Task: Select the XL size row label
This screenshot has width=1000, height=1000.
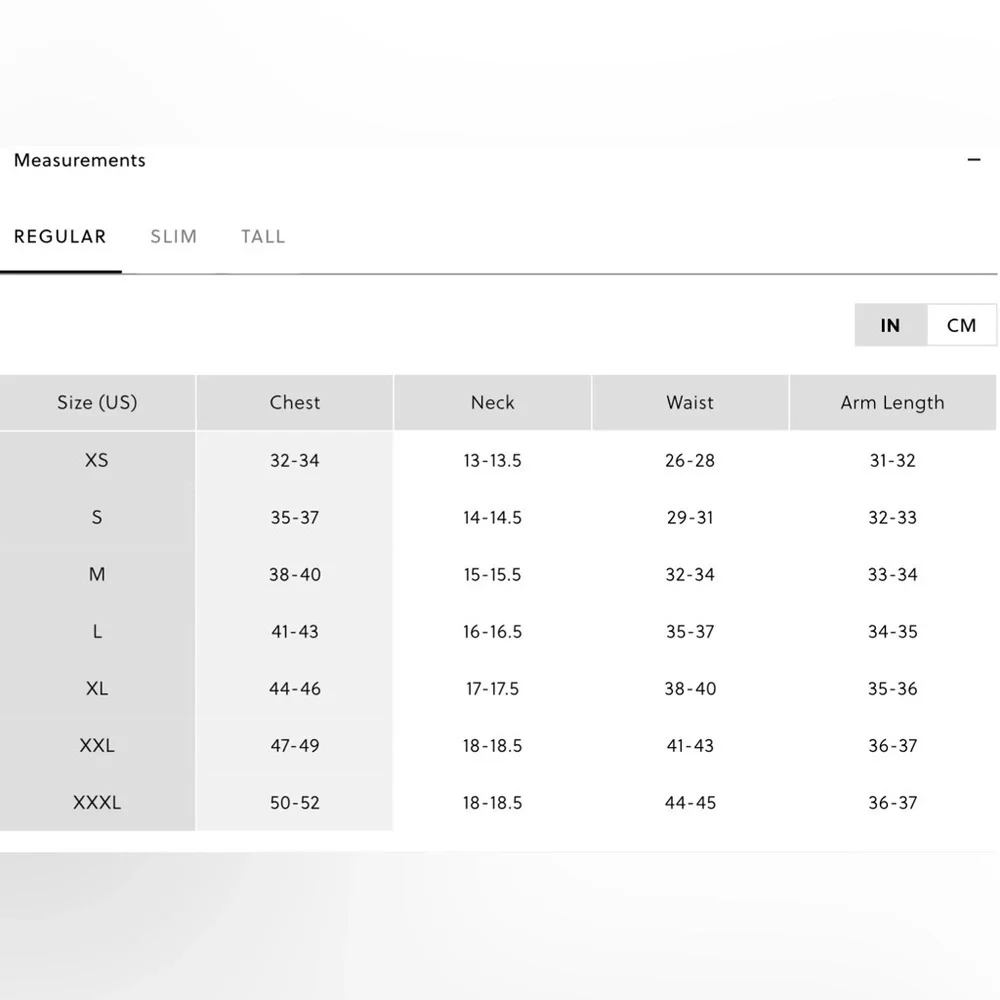Action: coord(97,689)
